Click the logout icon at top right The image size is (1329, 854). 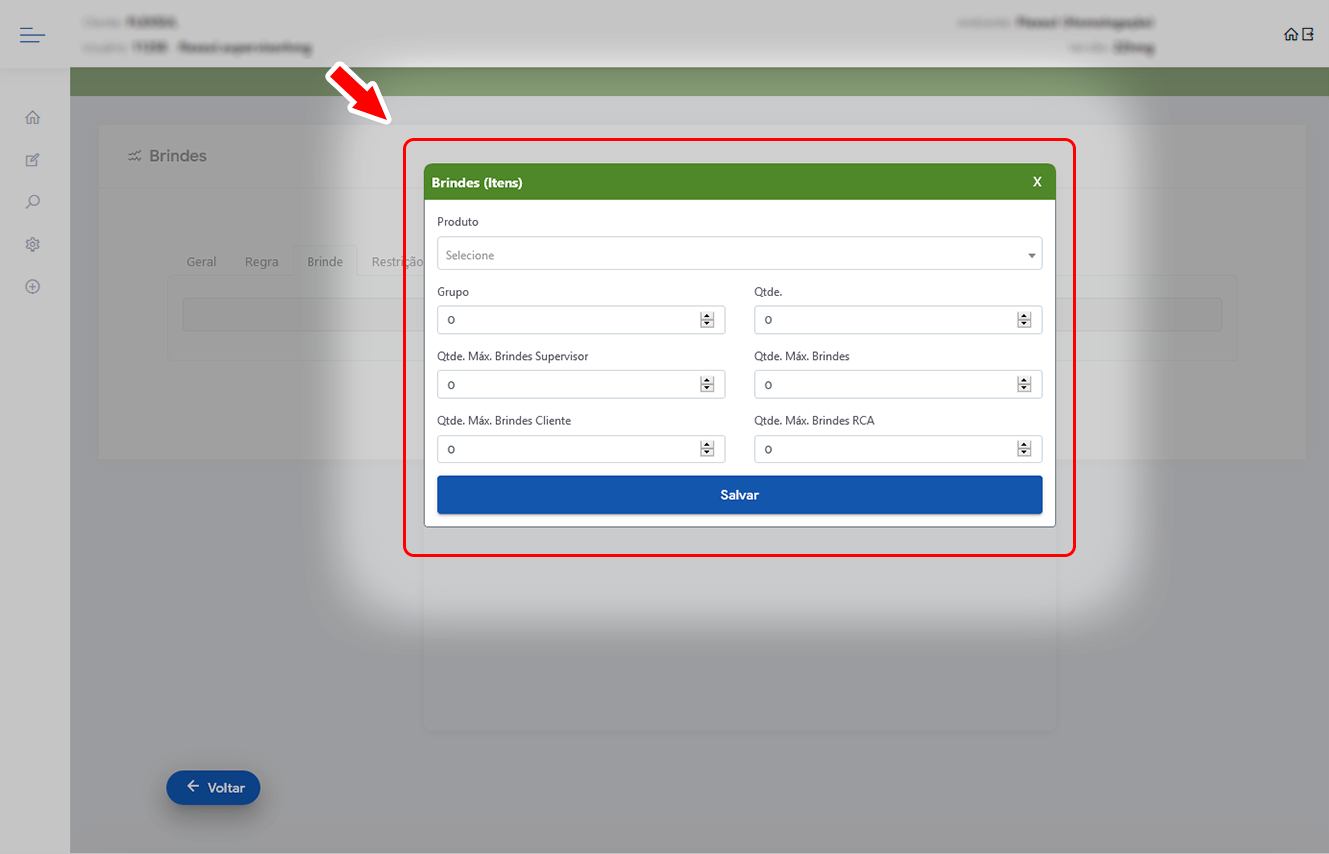click(1307, 34)
